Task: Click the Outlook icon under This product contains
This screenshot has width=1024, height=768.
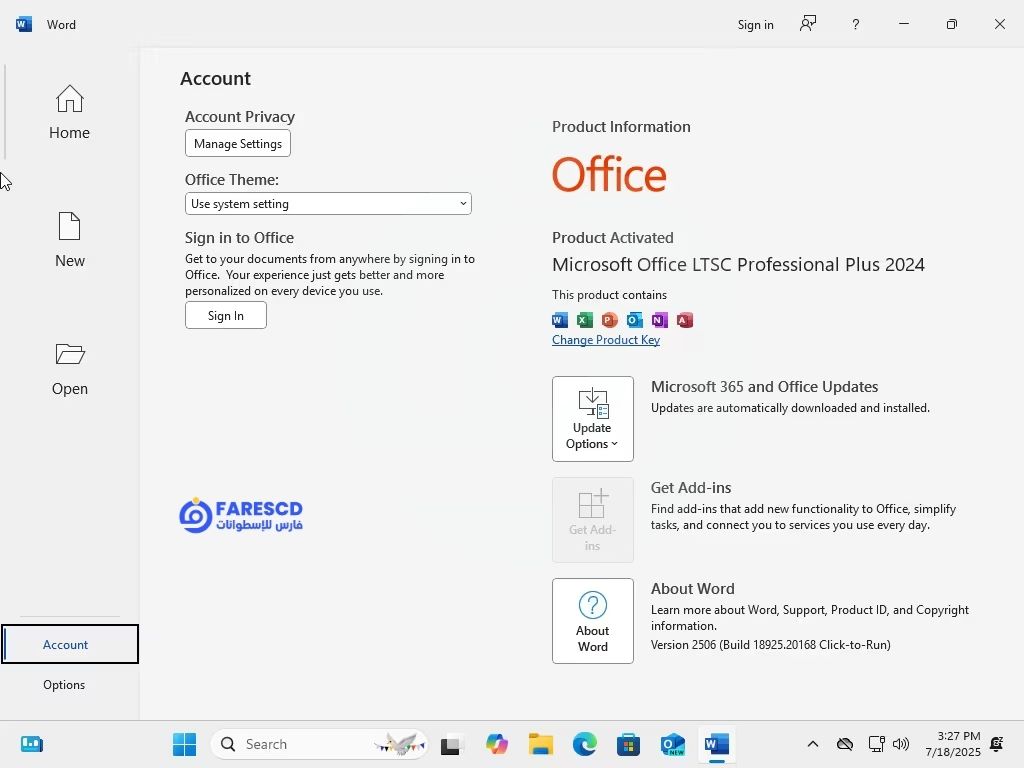Action: coord(634,320)
